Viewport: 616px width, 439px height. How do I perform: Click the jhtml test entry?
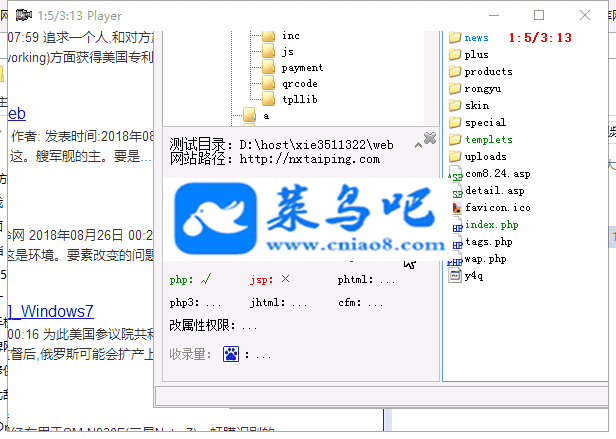[x=279, y=303]
